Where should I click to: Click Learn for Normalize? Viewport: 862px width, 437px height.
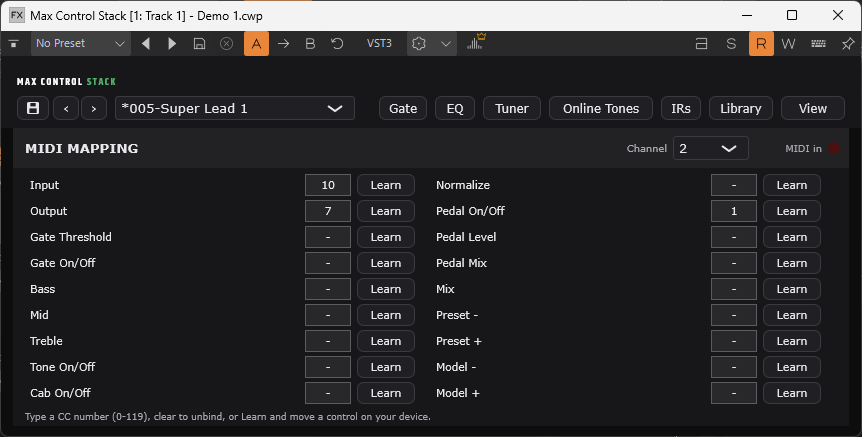click(792, 185)
